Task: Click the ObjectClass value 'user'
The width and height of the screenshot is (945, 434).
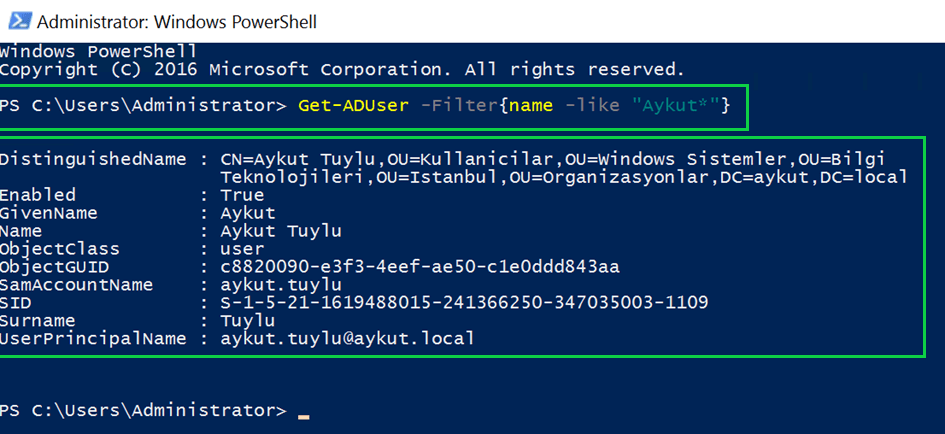Action: click(242, 249)
